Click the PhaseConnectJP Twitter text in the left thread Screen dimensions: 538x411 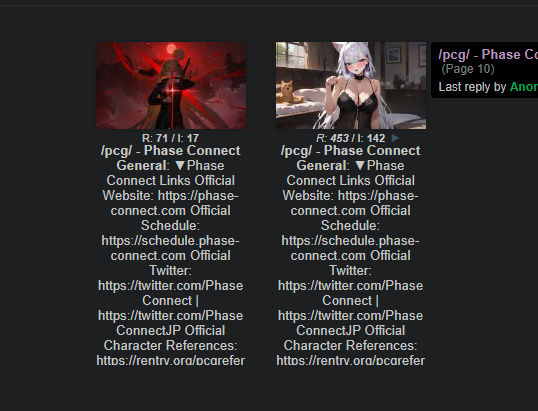[171, 323]
